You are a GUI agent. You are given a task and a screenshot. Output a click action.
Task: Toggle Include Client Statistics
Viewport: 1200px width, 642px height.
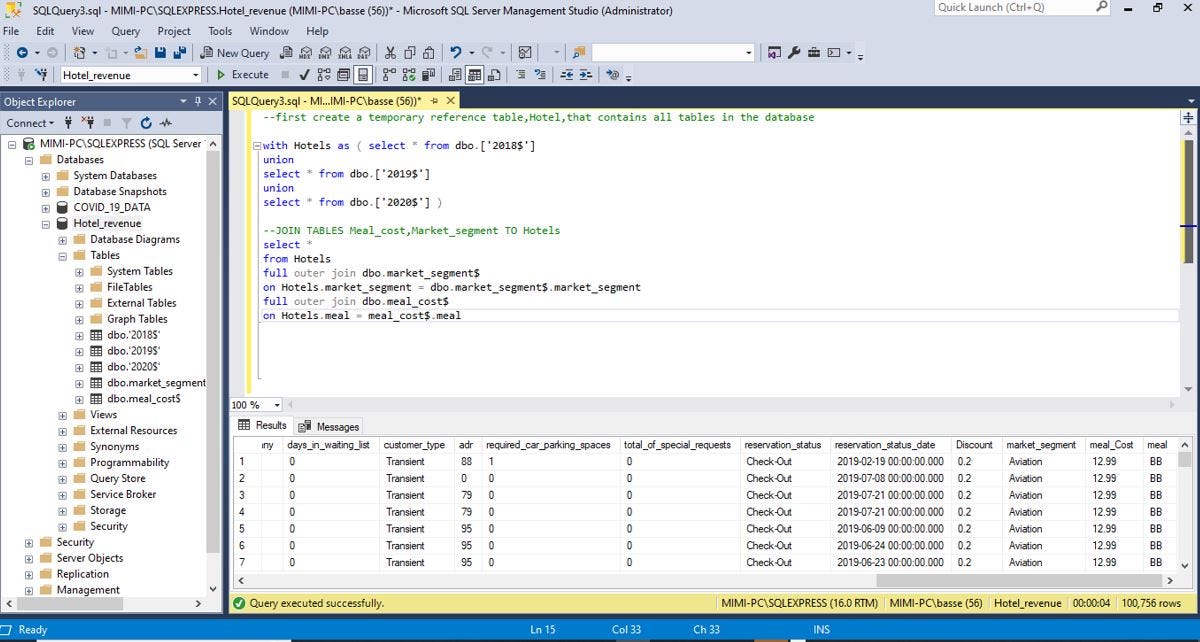pyautogui.click(x=428, y=74)
